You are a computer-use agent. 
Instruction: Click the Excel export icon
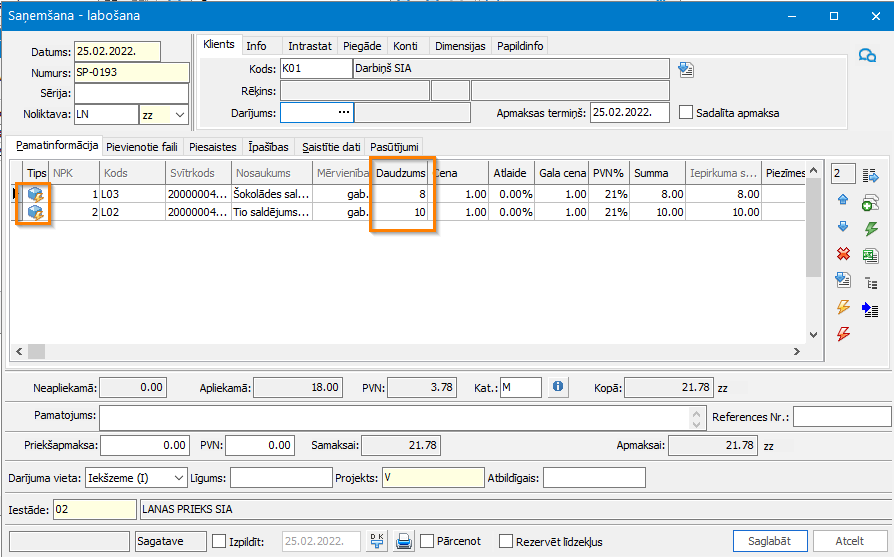click(x=871, y=256)
